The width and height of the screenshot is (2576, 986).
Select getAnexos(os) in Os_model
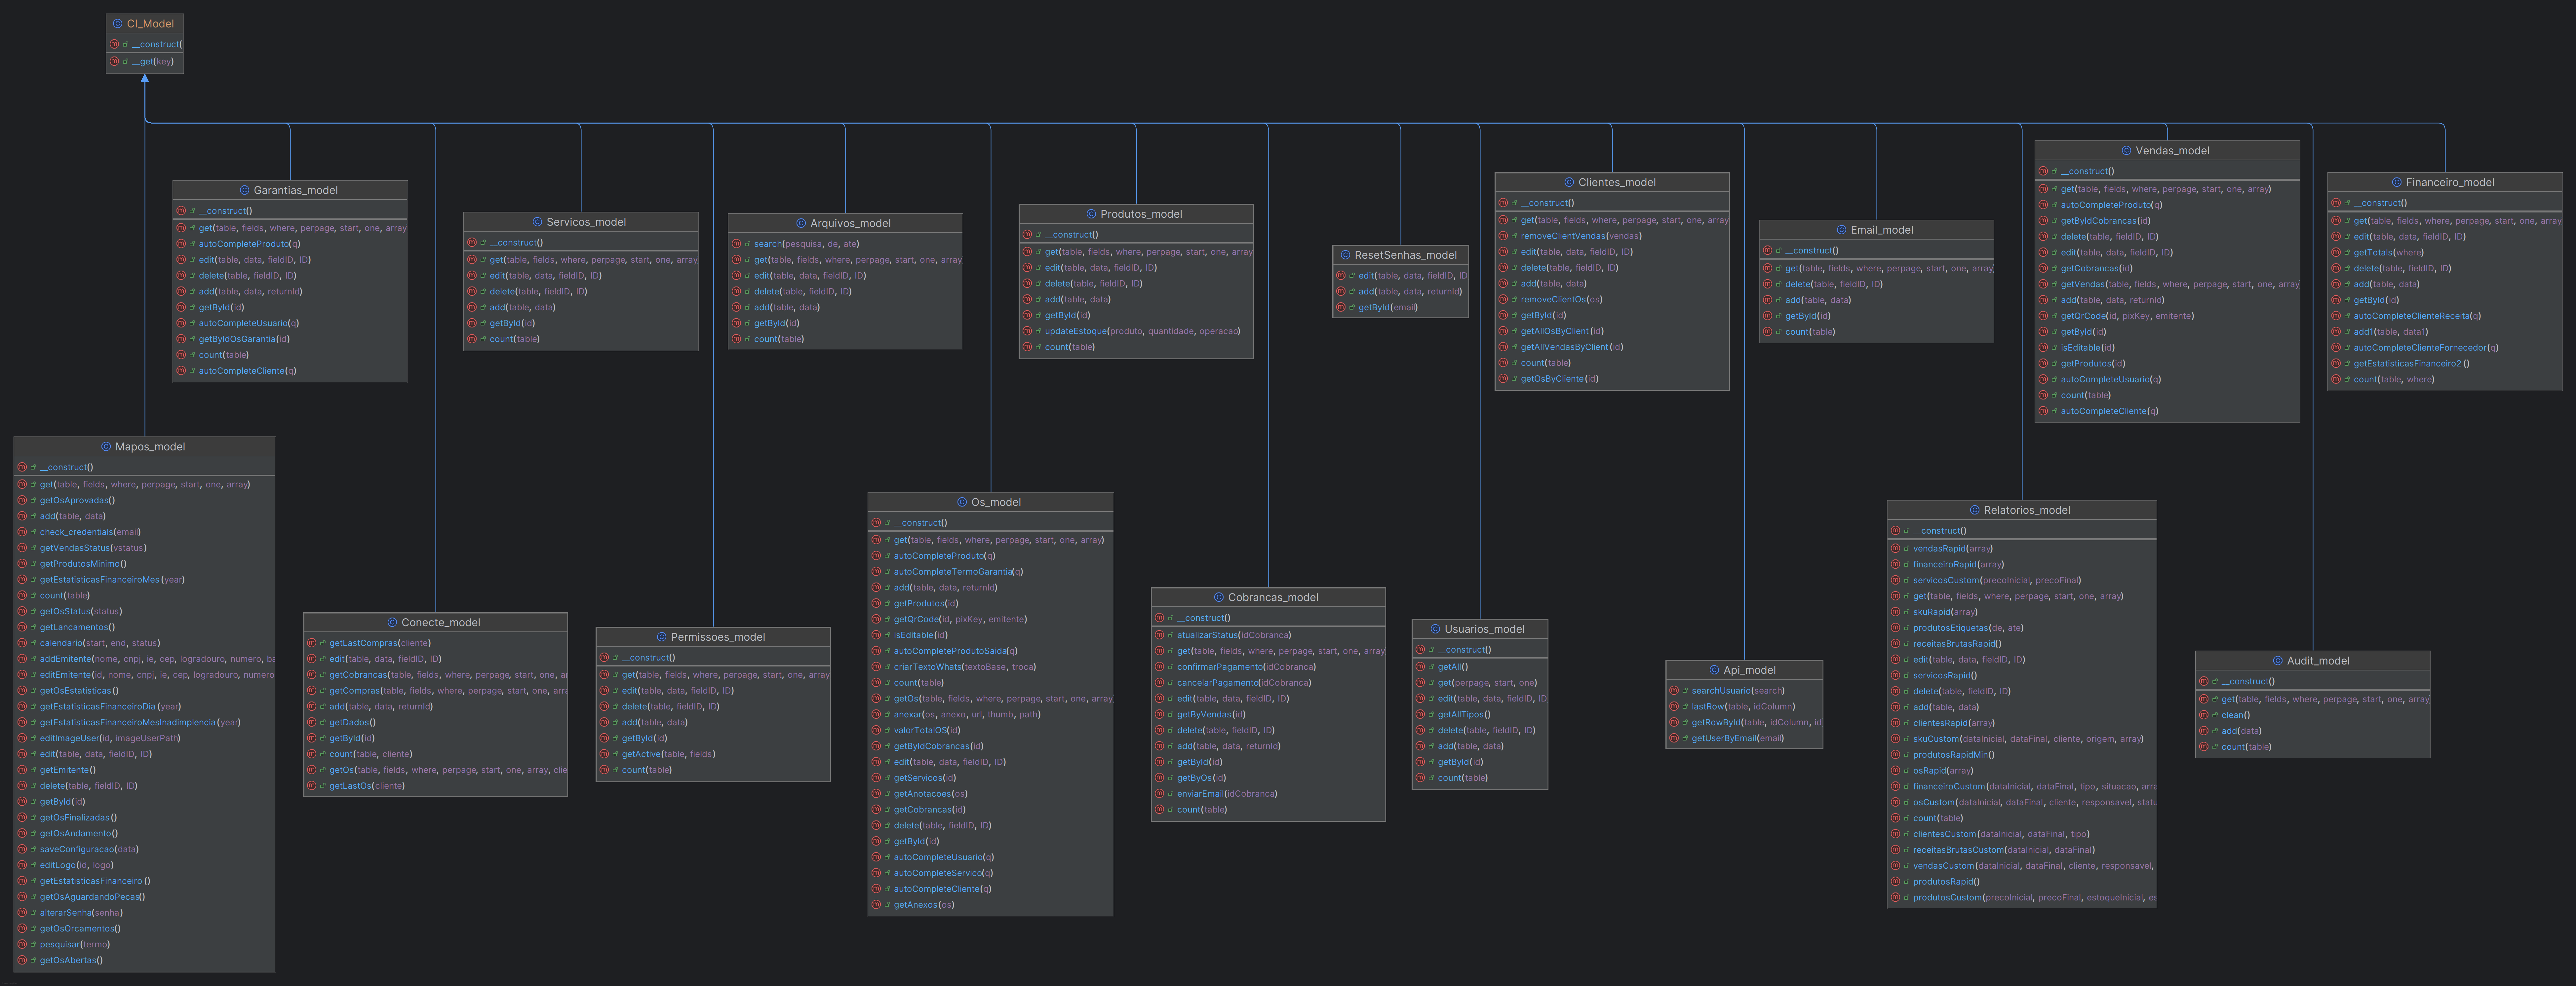(x=924, y=905)
